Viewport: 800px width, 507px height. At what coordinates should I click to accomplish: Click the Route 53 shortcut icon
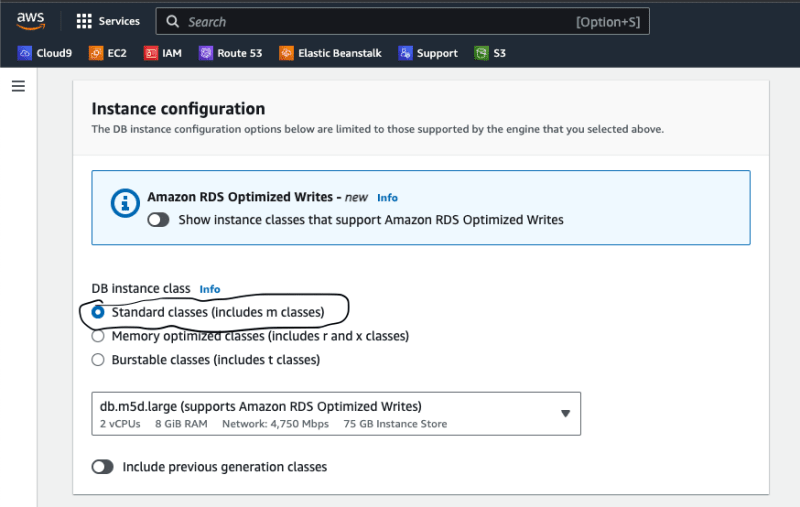click(x=206, y=53)
